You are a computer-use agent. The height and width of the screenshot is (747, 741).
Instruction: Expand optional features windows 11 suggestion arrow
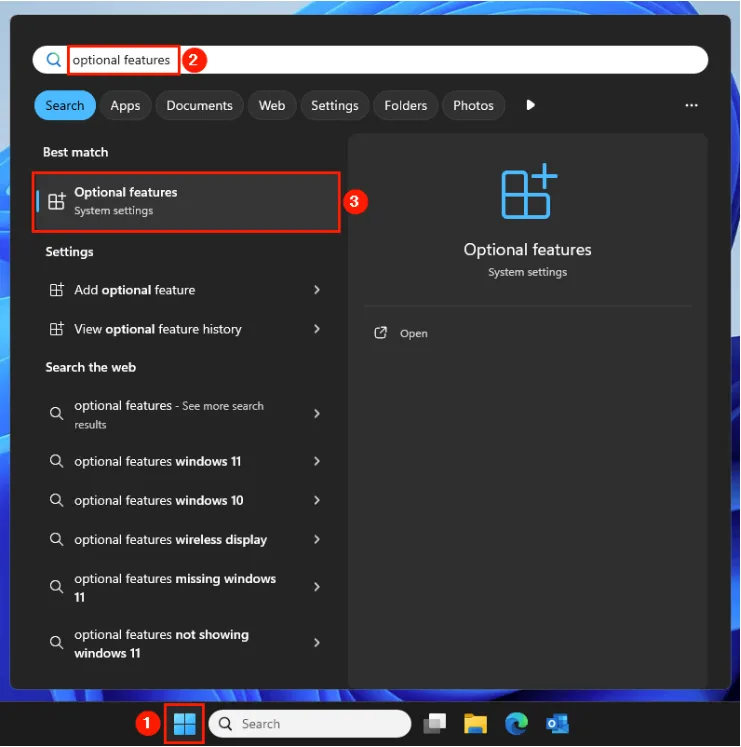tap(317, 461)
